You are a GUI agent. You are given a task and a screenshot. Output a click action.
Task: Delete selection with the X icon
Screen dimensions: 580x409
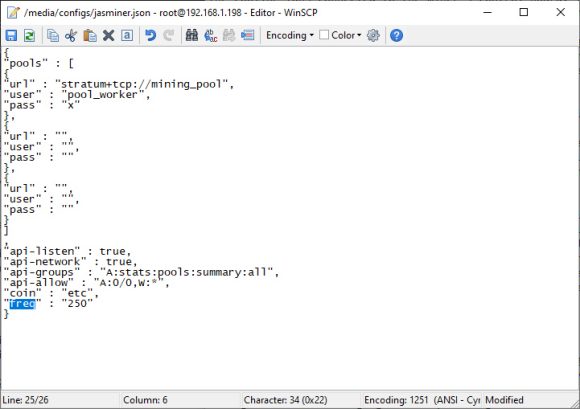coord(108,36)
